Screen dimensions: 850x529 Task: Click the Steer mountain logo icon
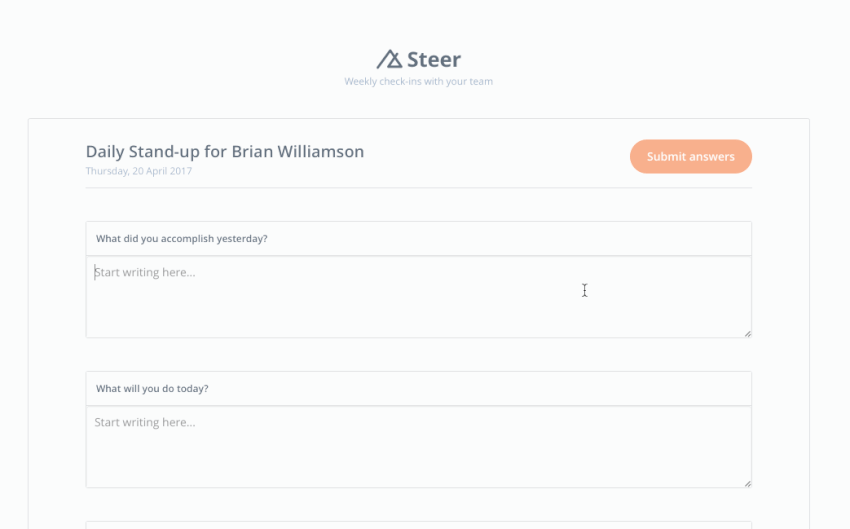pyautogui.click(x=389, y=60)
